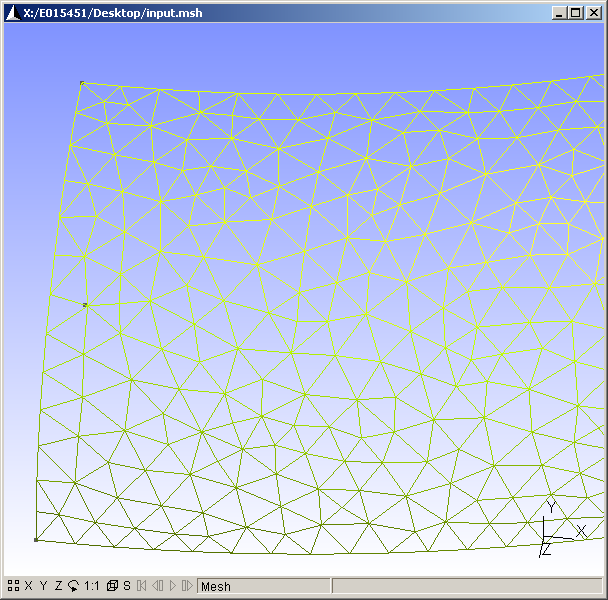
Task: Click the X Y Z axes triad in the viewport
Action: tap(562, 529)
